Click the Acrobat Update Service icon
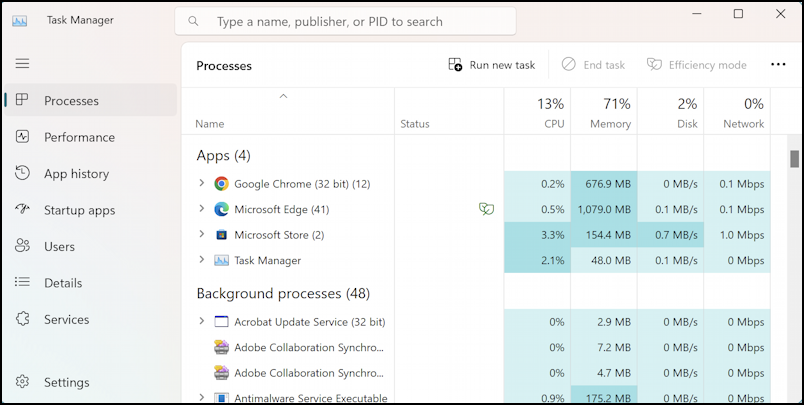The width and height of the screenshot is (804, 405). tap(222, 322)
